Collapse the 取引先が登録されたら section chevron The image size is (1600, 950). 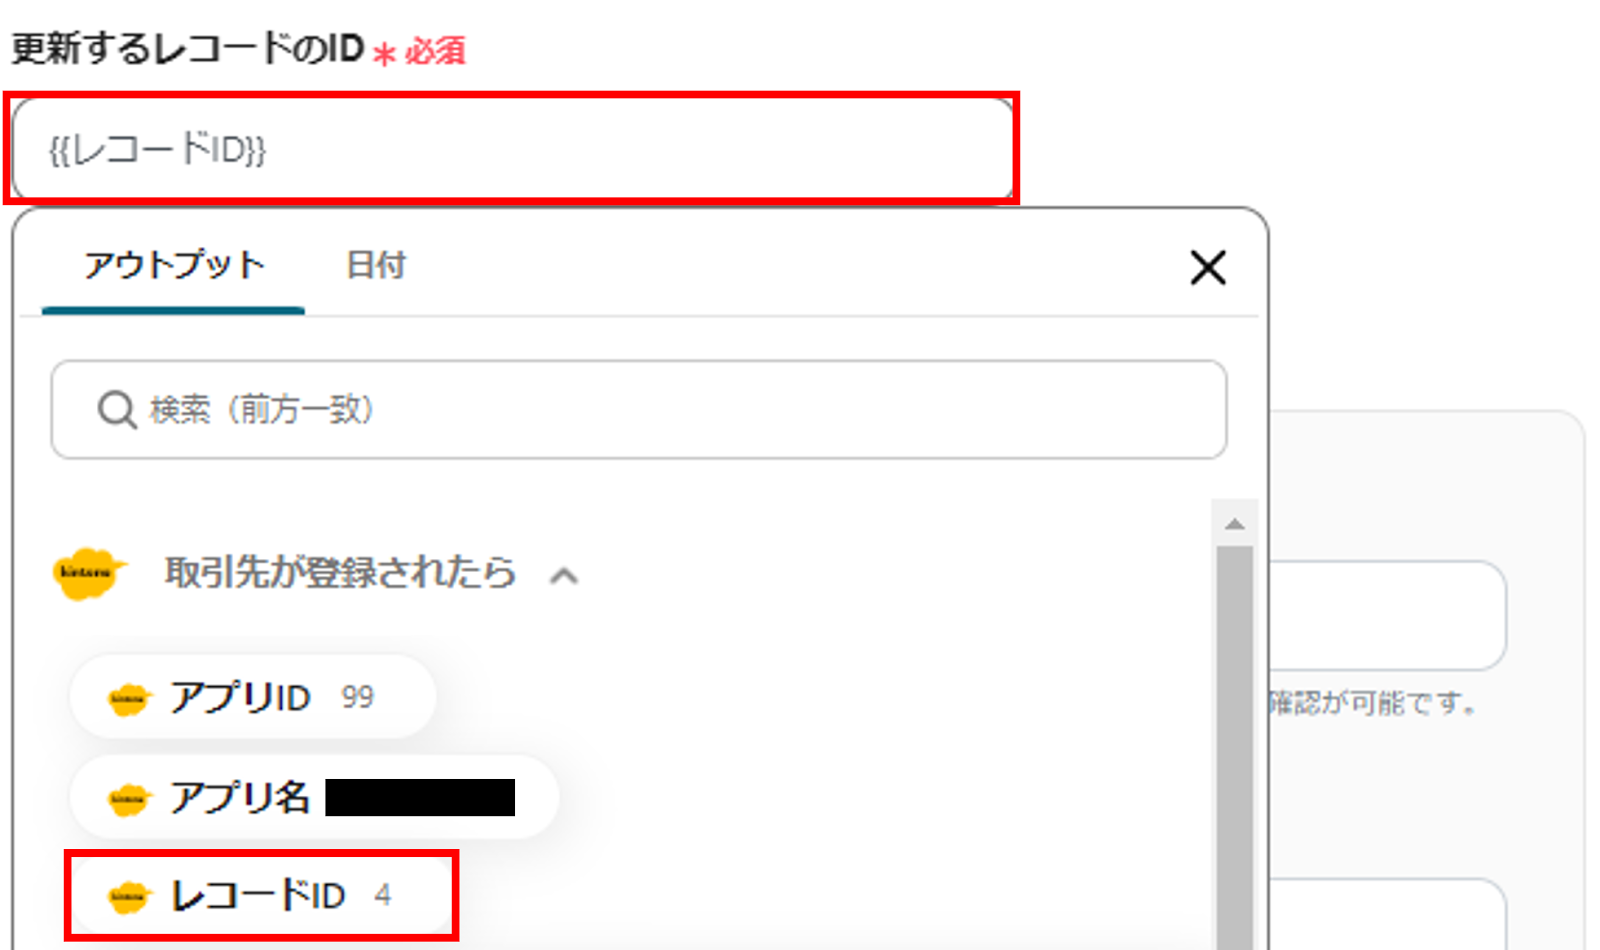564,576
